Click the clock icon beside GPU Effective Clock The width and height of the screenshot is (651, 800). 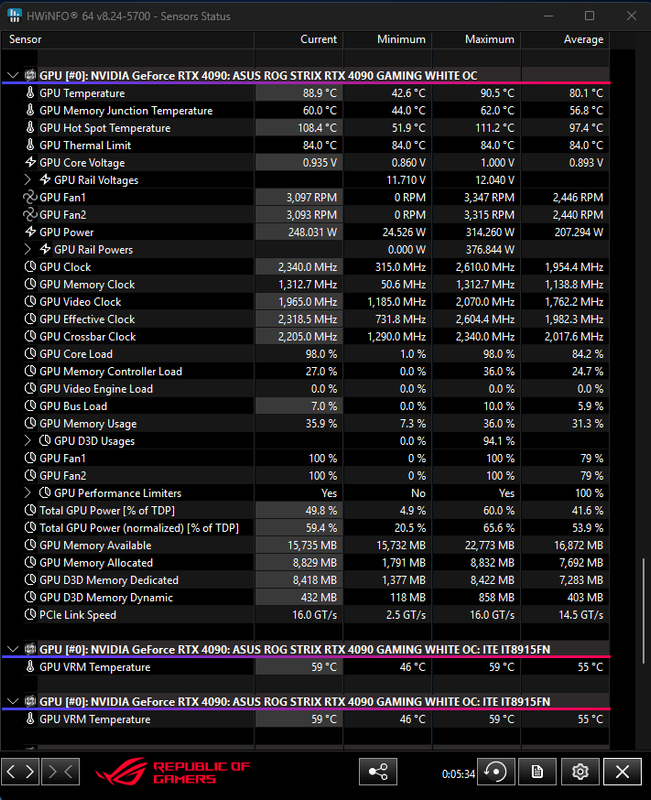(x=30, y=319)
